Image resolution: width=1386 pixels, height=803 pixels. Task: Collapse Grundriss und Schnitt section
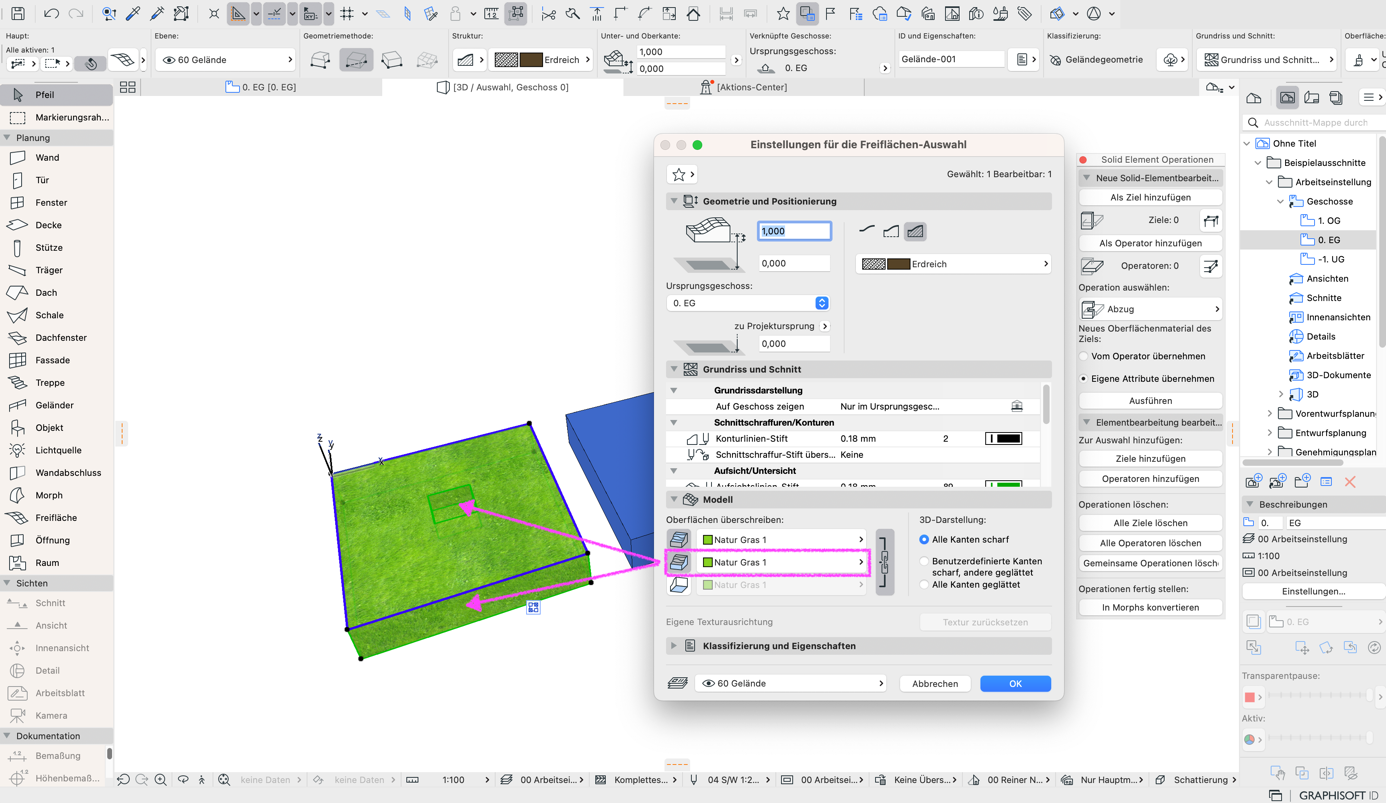coord(674,369)
